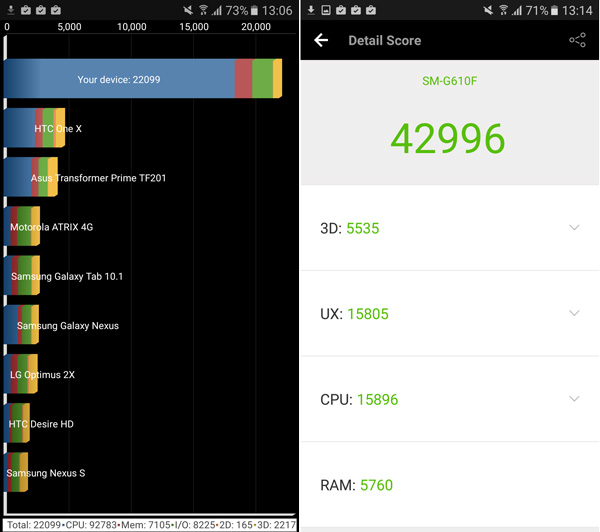This screenshot has width=600, height=532.
Task: Tap the 15,000 axis label
Action: (x=194, y=27)
